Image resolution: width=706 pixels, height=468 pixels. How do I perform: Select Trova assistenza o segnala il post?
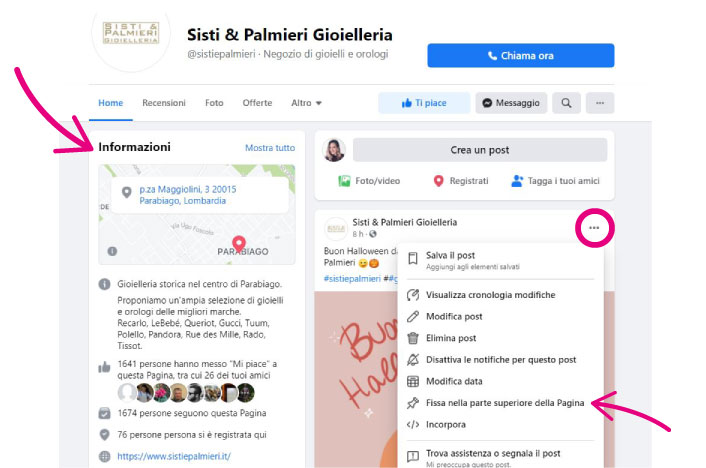[500, 457]
